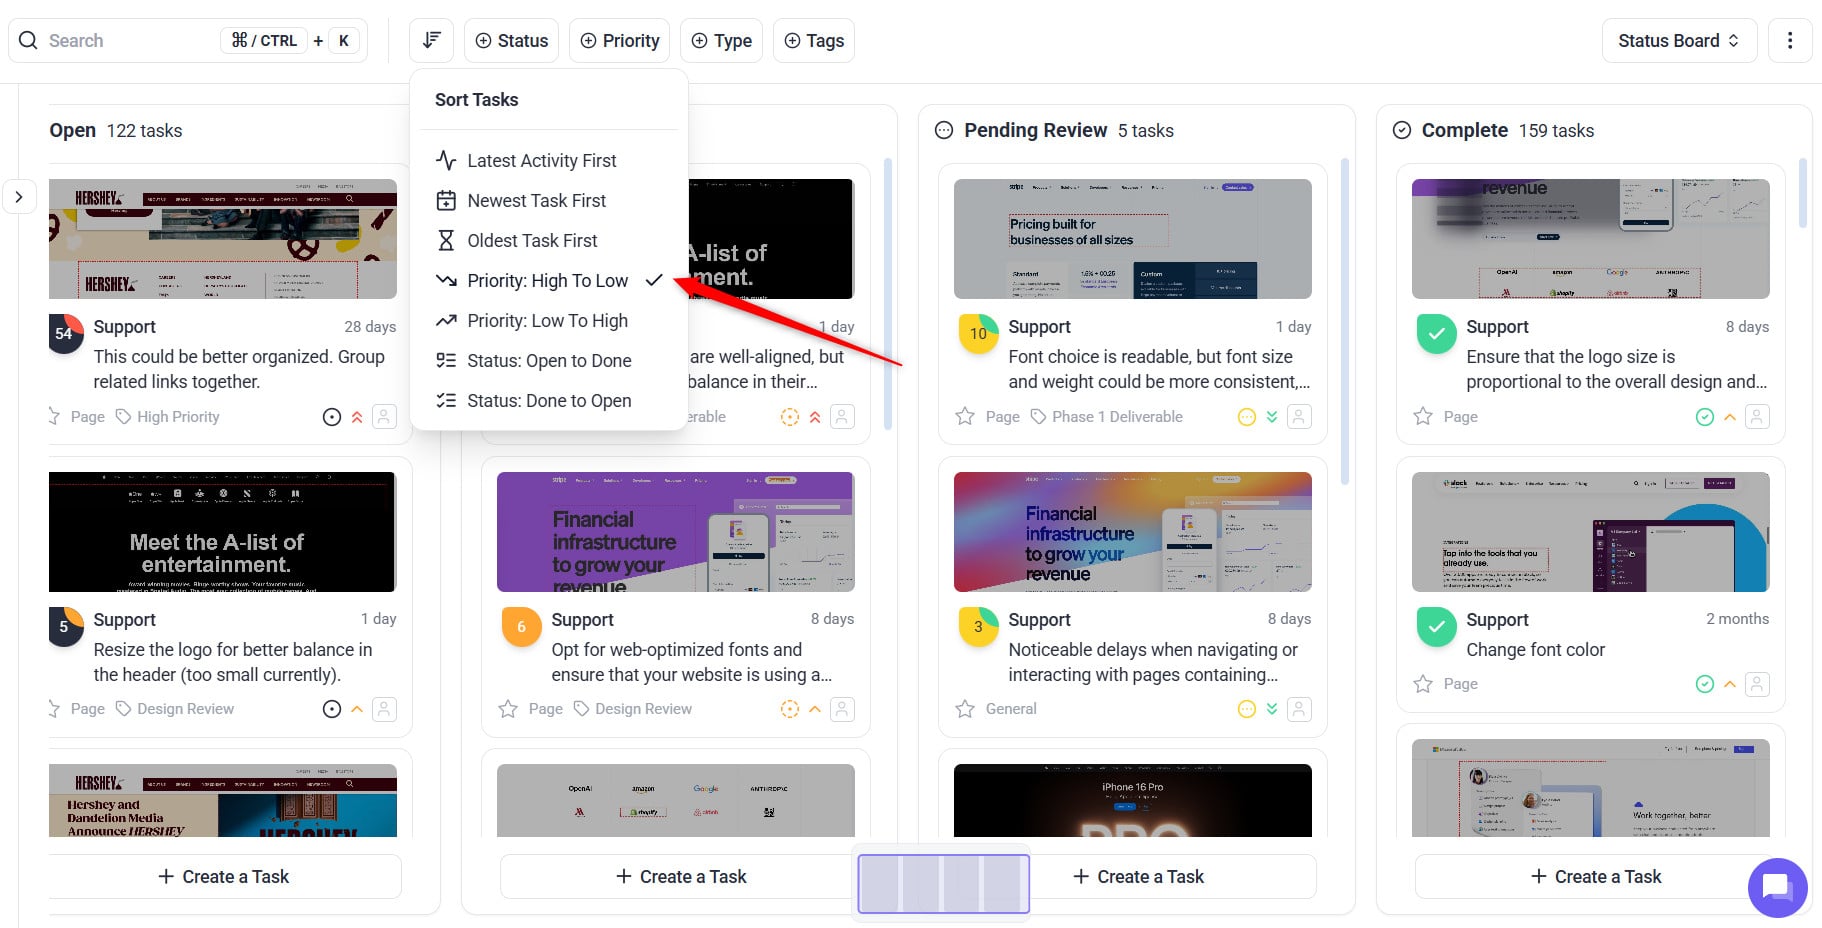Click Create a Task under Complete column
This screenshot has height=928, width=1822.
(x=1596, y=877)
